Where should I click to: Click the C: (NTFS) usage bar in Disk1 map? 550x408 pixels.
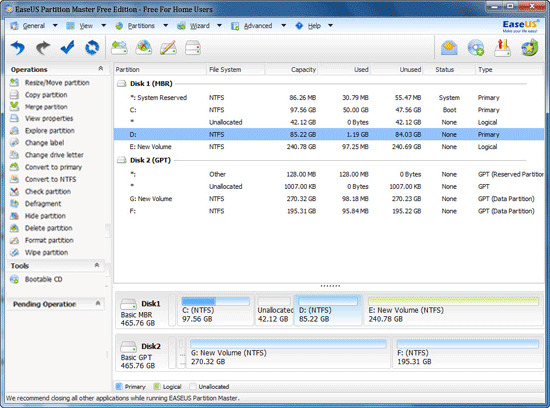[x=215, y=301]
